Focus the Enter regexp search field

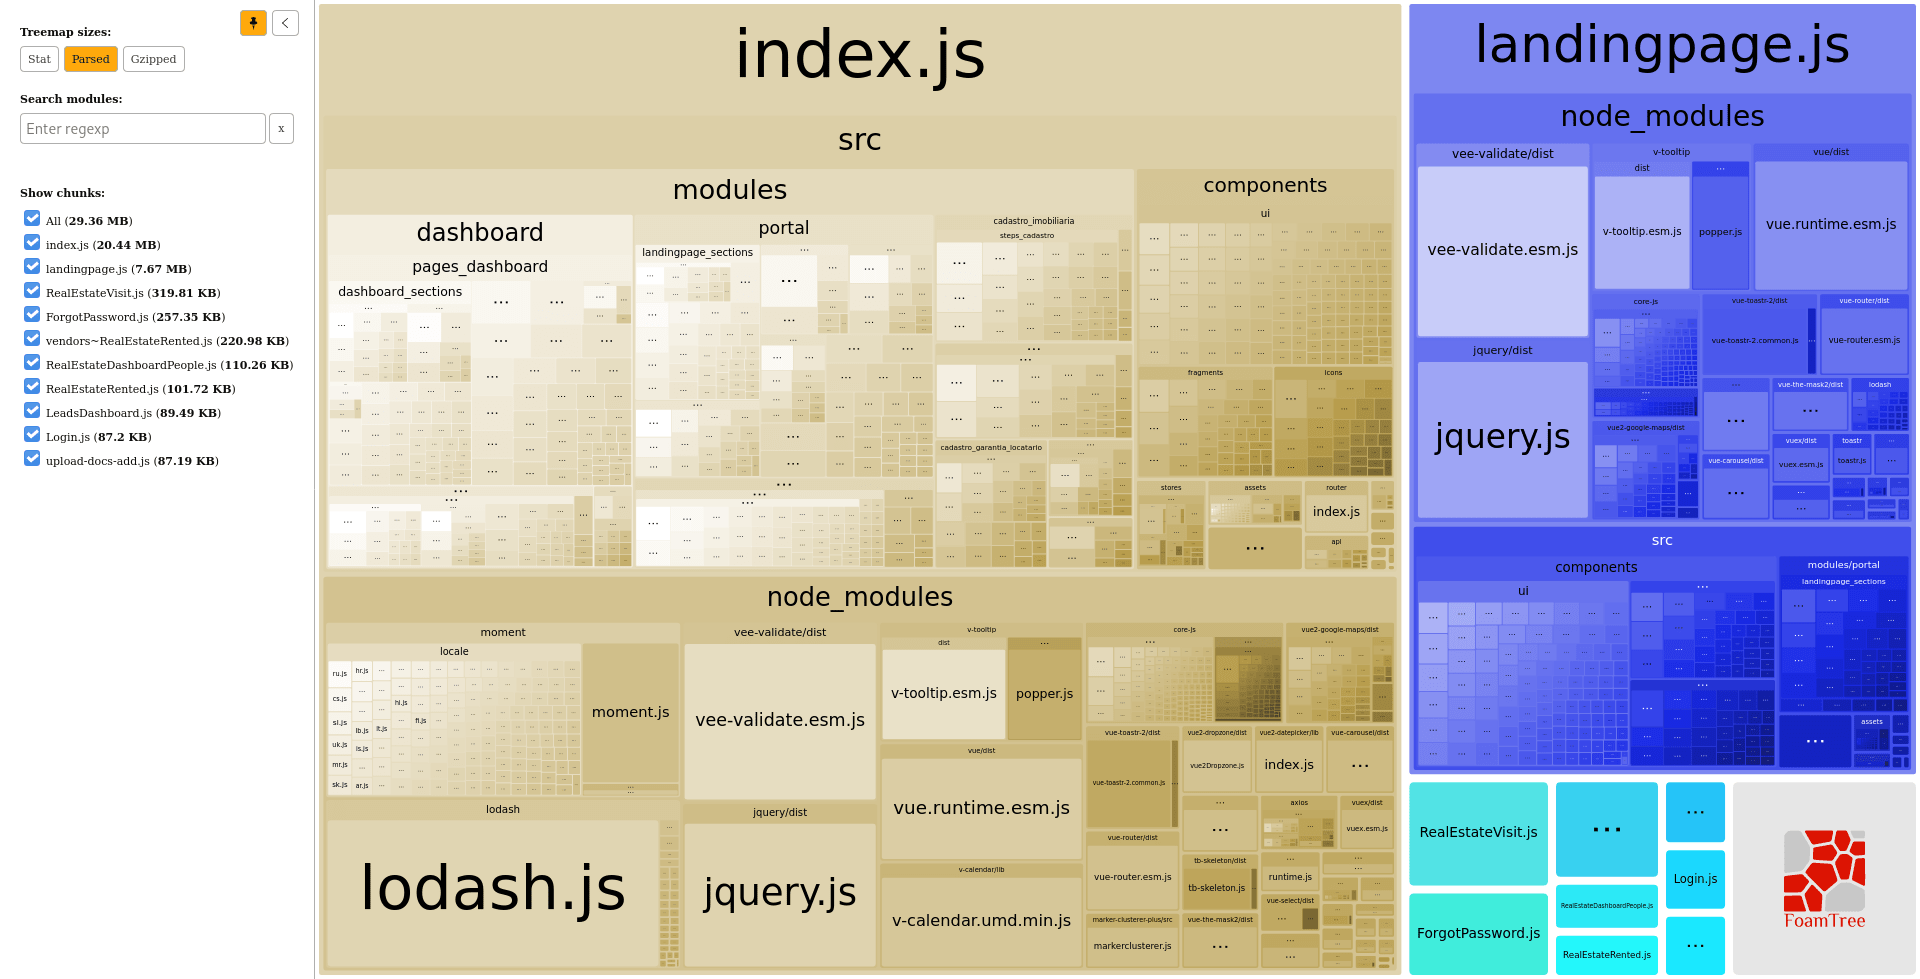pos(143,129)
